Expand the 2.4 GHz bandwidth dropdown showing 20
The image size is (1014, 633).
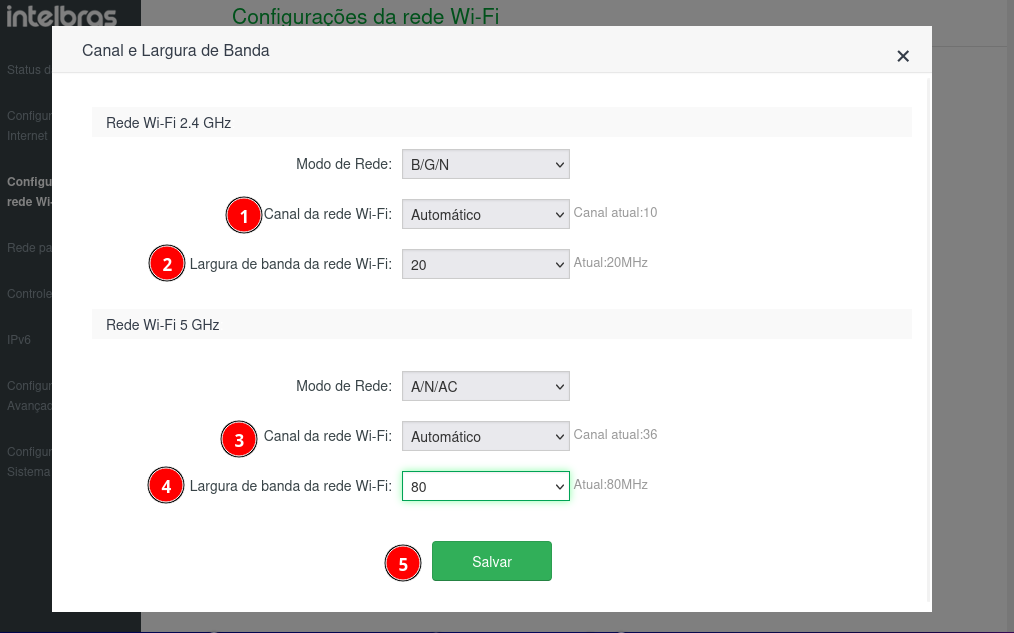tap(486, 264)
